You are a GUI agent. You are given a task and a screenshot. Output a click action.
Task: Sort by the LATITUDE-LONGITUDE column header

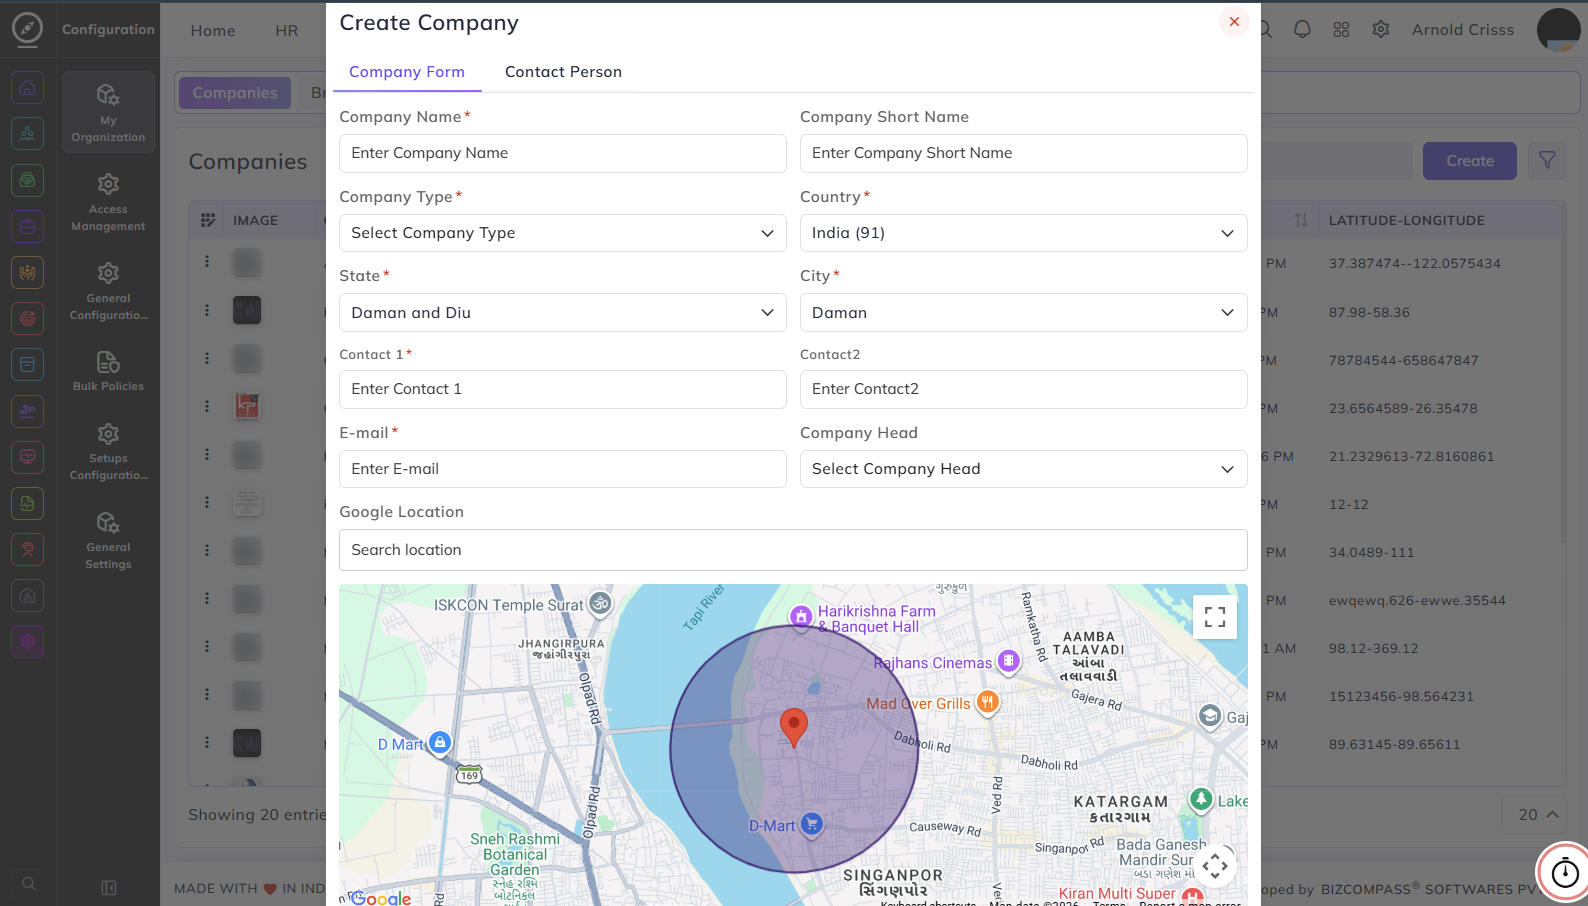click(1406, 220)
